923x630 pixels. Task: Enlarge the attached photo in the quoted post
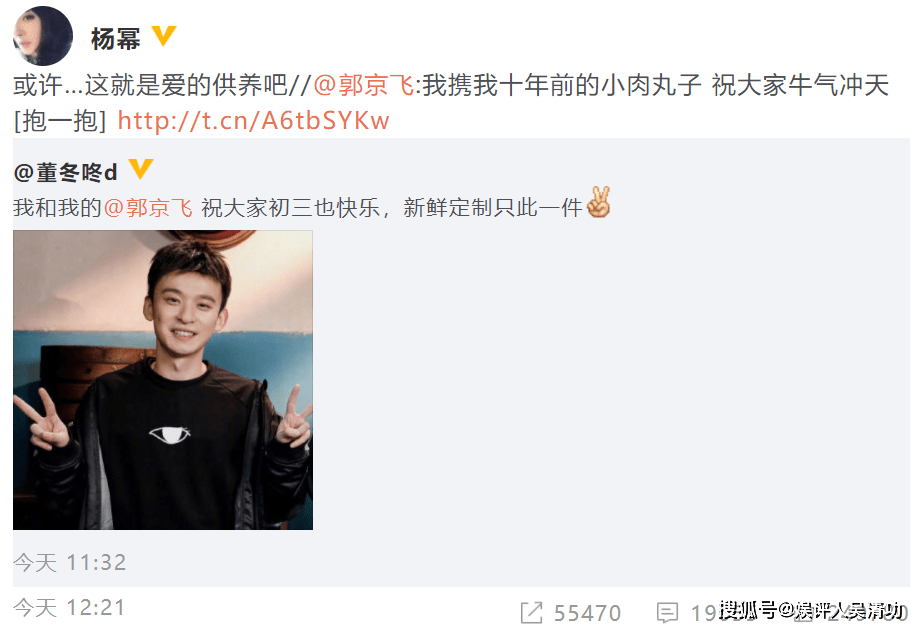pyautogui.click(x=163, y=380)
